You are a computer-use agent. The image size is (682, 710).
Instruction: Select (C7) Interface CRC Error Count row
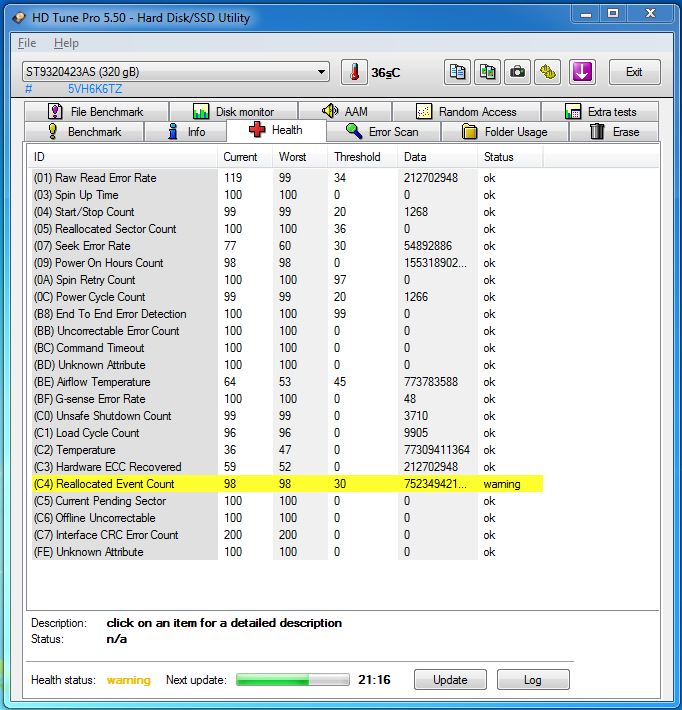point(287,535)
